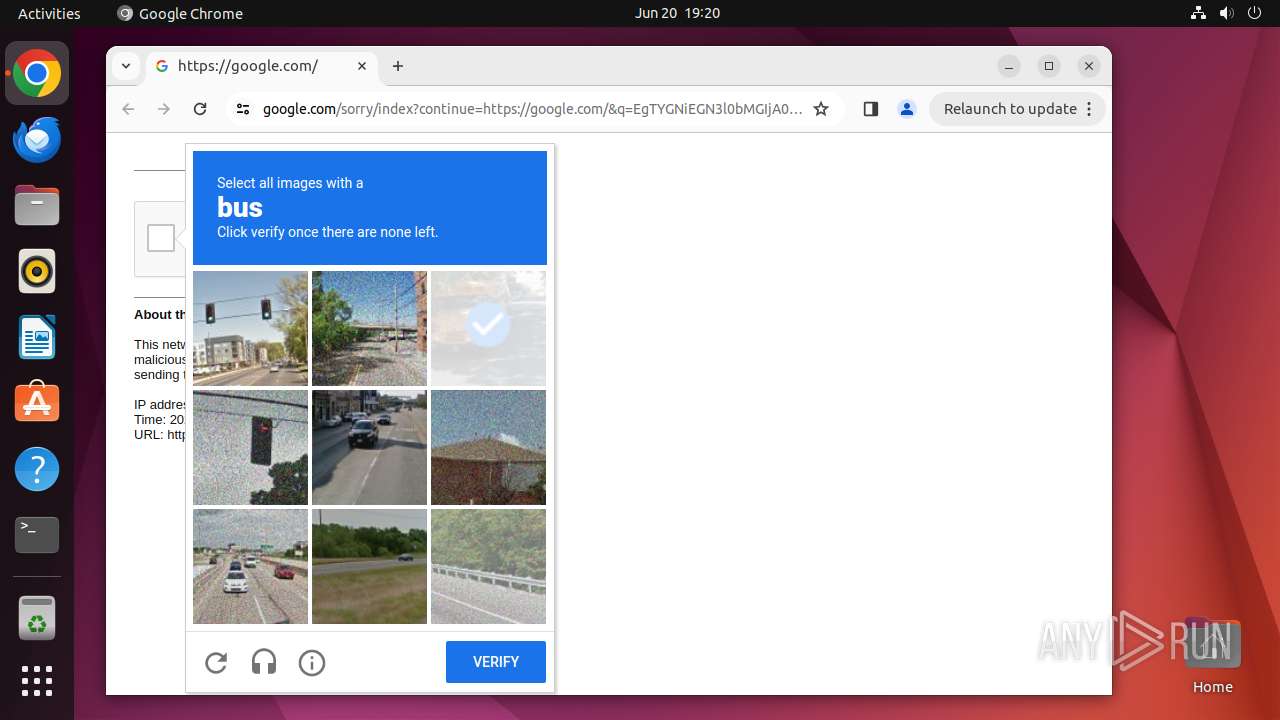Open a new tab
Image resolution: width=1280 pixels, height=720 pixels.
pyautogui.click(x=398, y=66)
